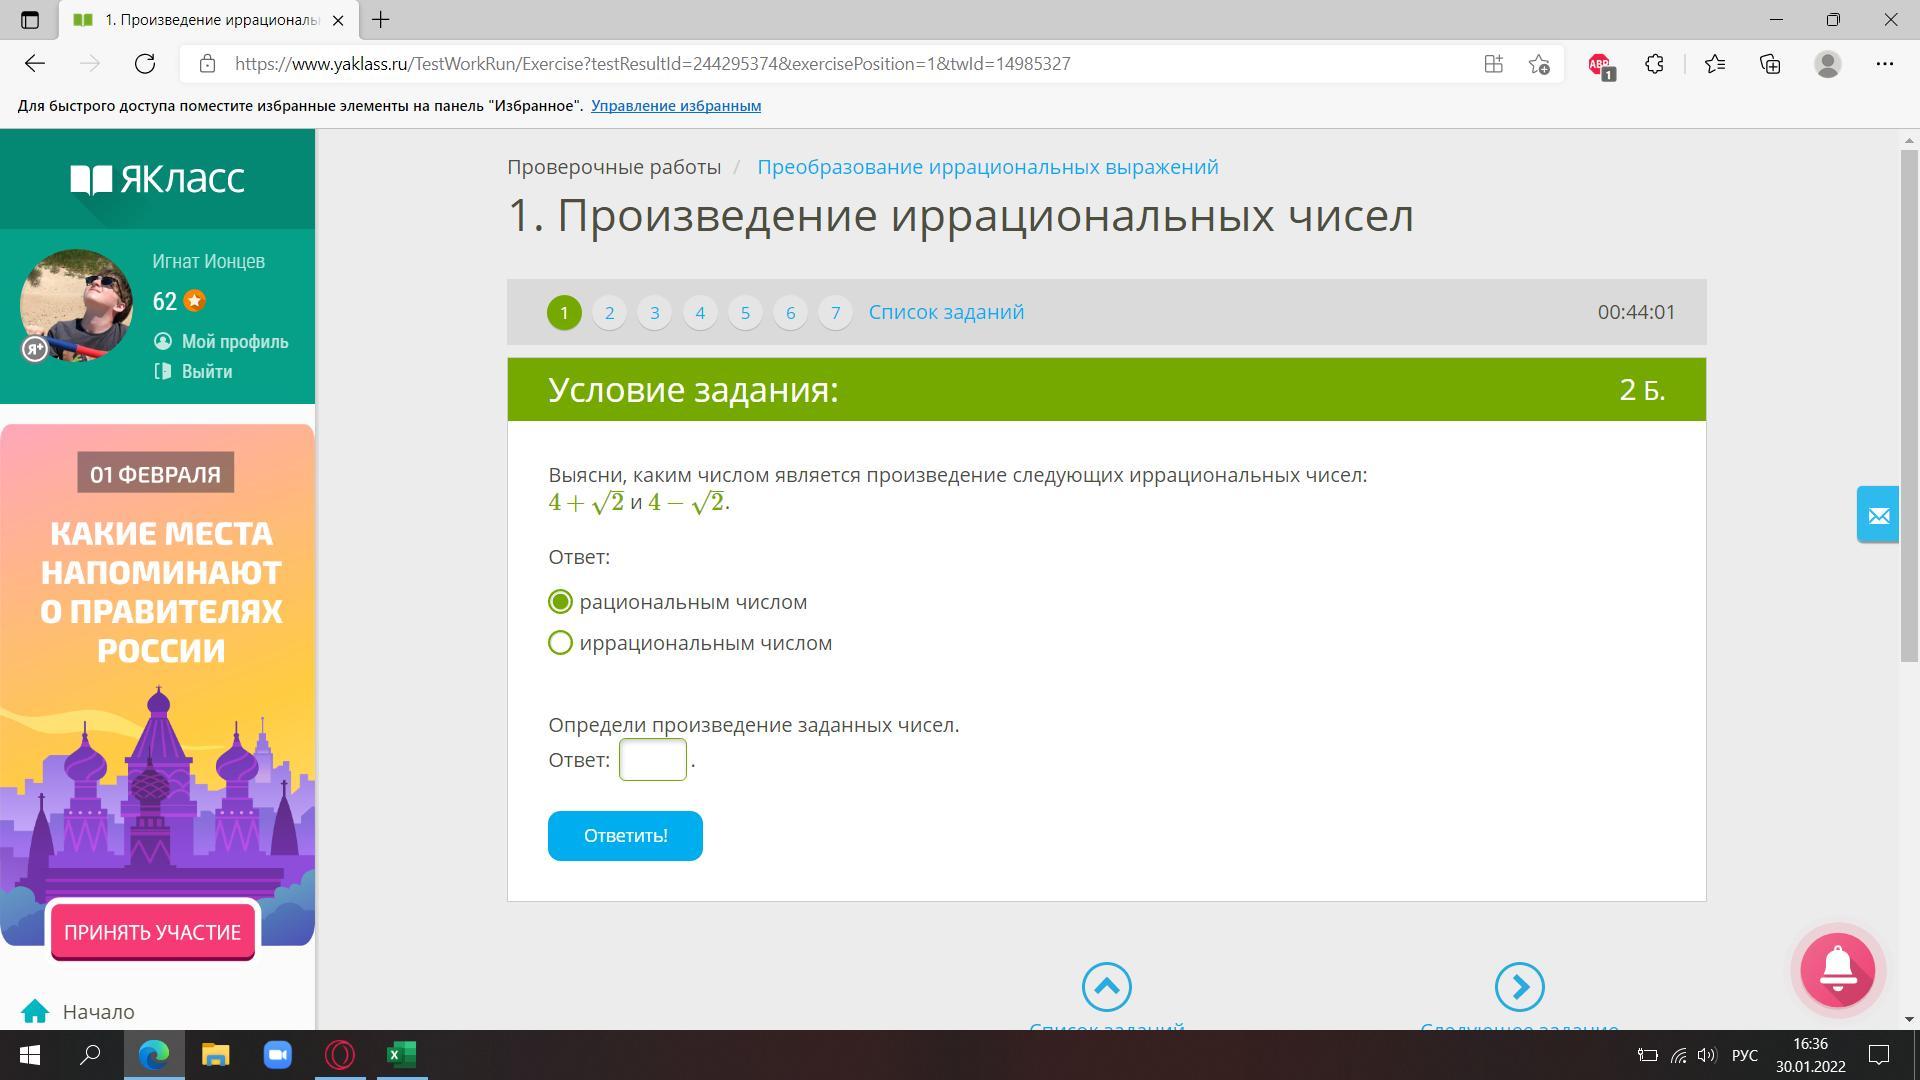Open 'Список заданий' link
Viewport: 1920px width, 1080px height.
click(946, 312)
